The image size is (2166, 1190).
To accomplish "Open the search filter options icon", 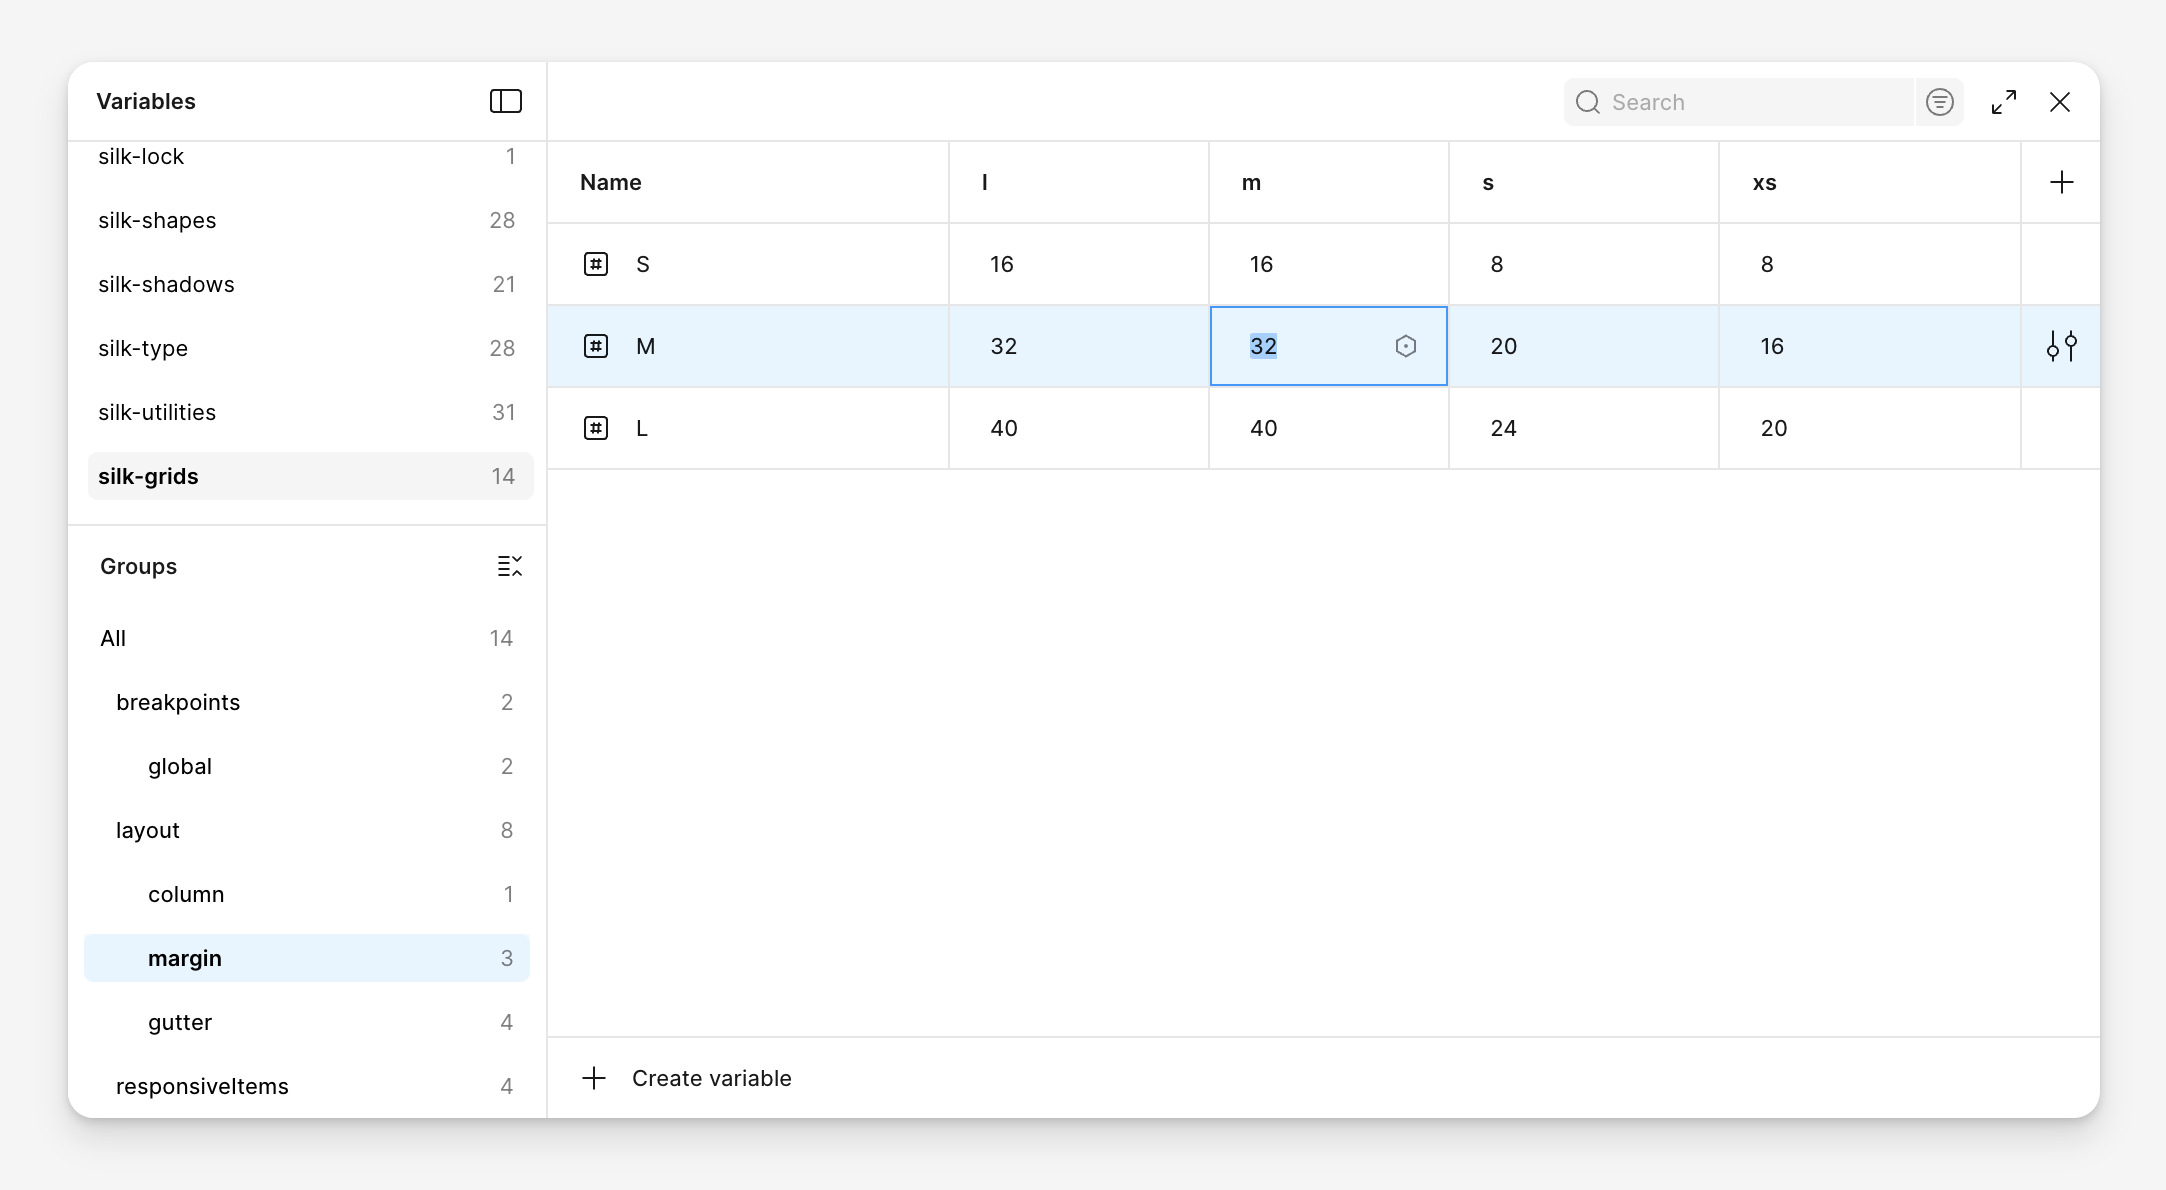I will click(x=1939, y=102).
